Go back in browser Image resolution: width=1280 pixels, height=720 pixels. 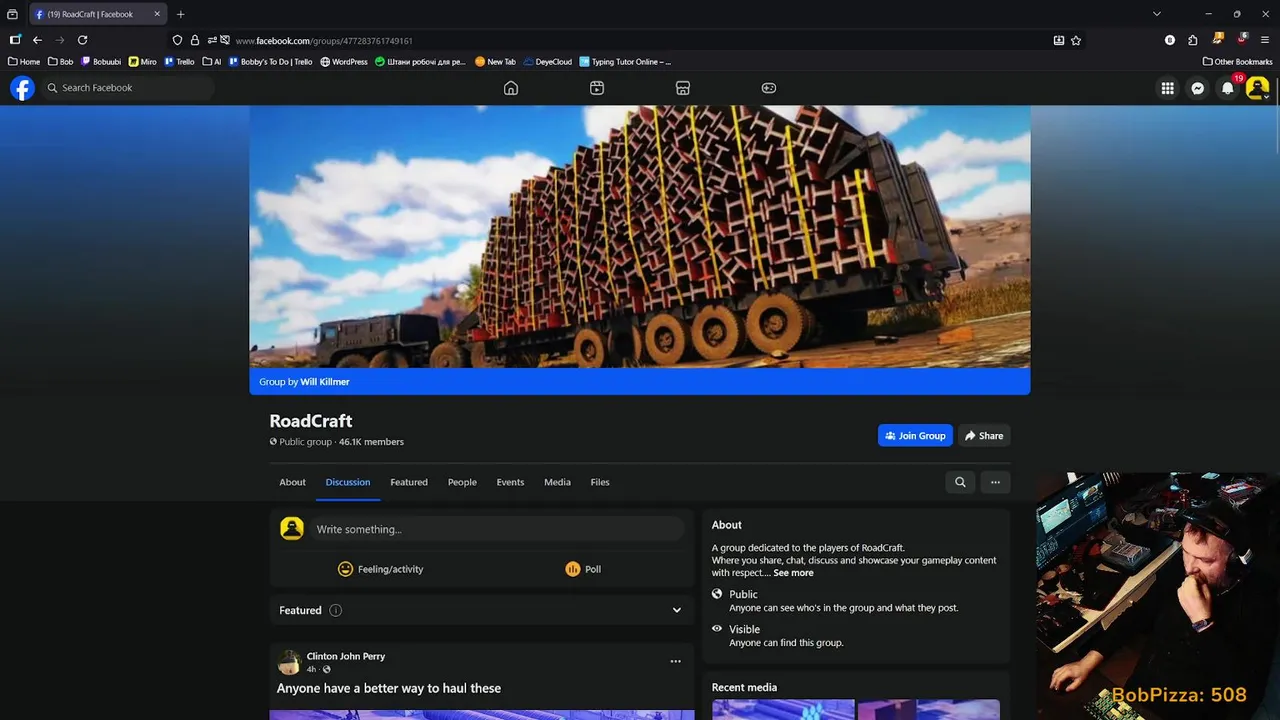point(37,40)
